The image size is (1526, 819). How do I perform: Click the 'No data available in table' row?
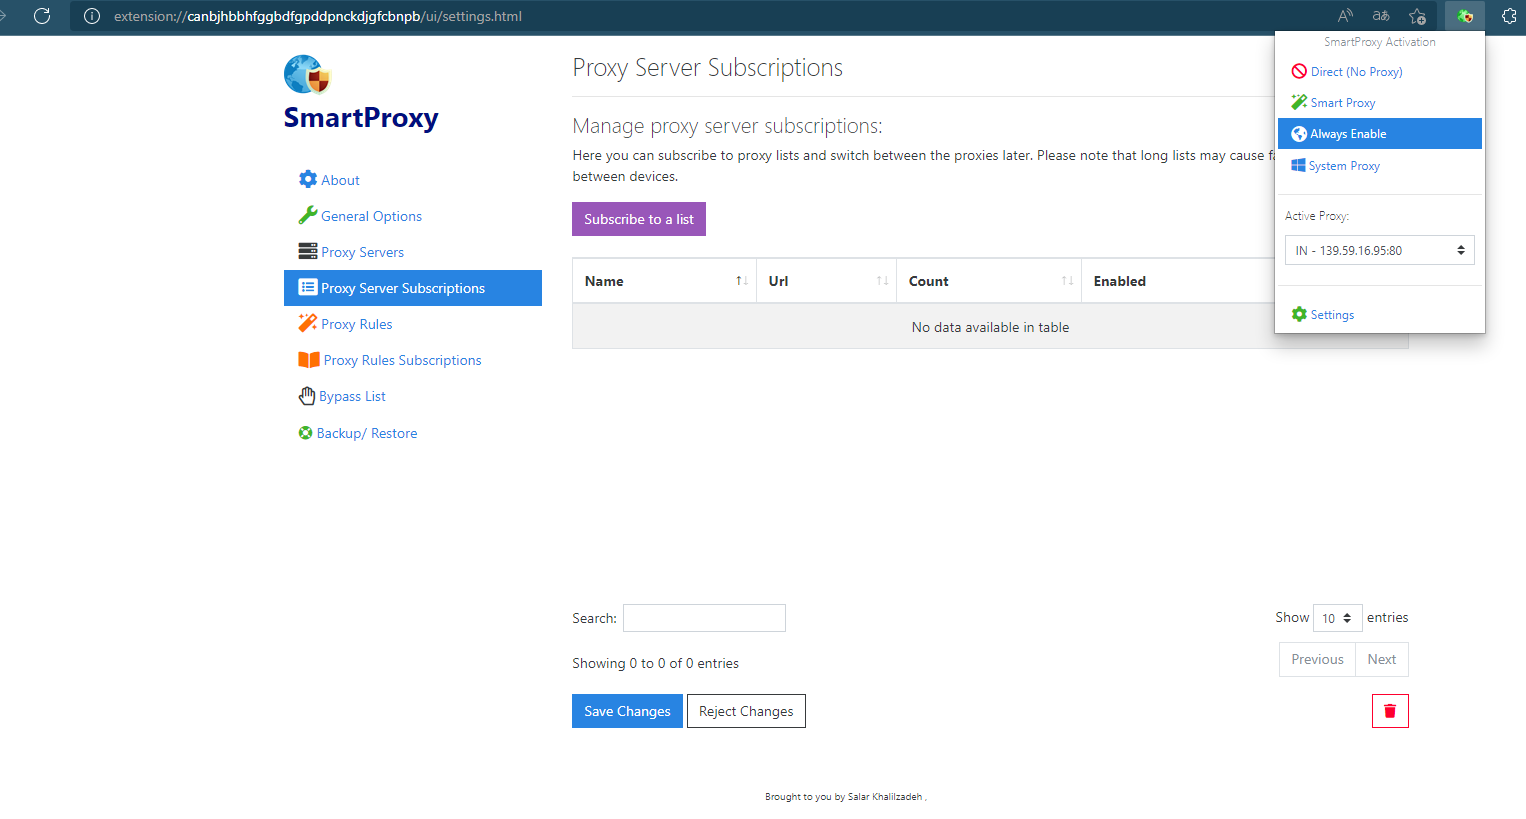[x=990, y=327]
